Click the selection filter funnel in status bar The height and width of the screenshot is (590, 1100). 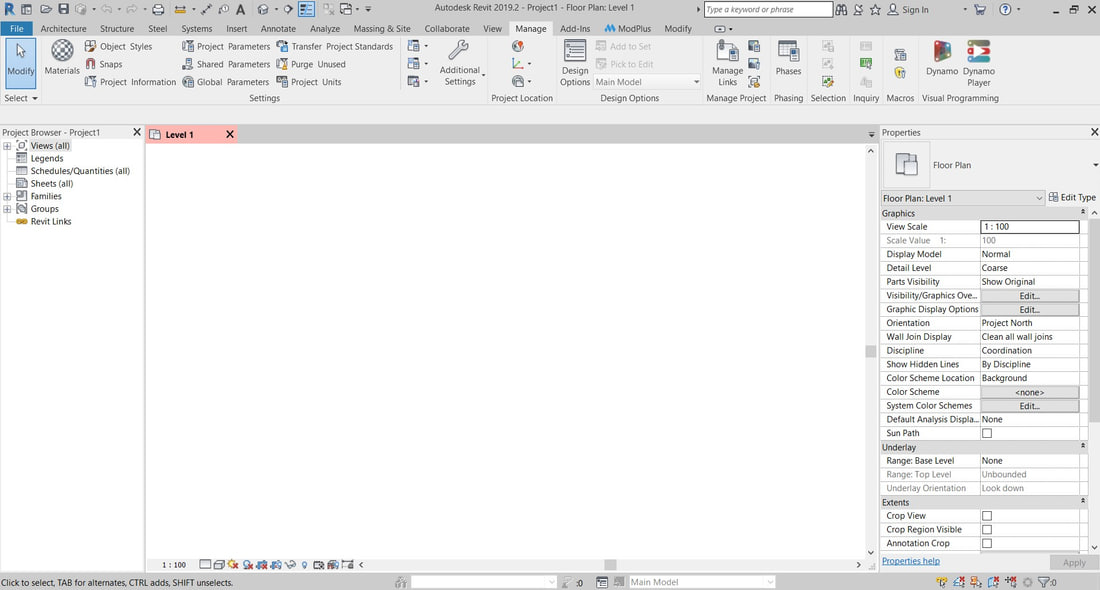1045,582
